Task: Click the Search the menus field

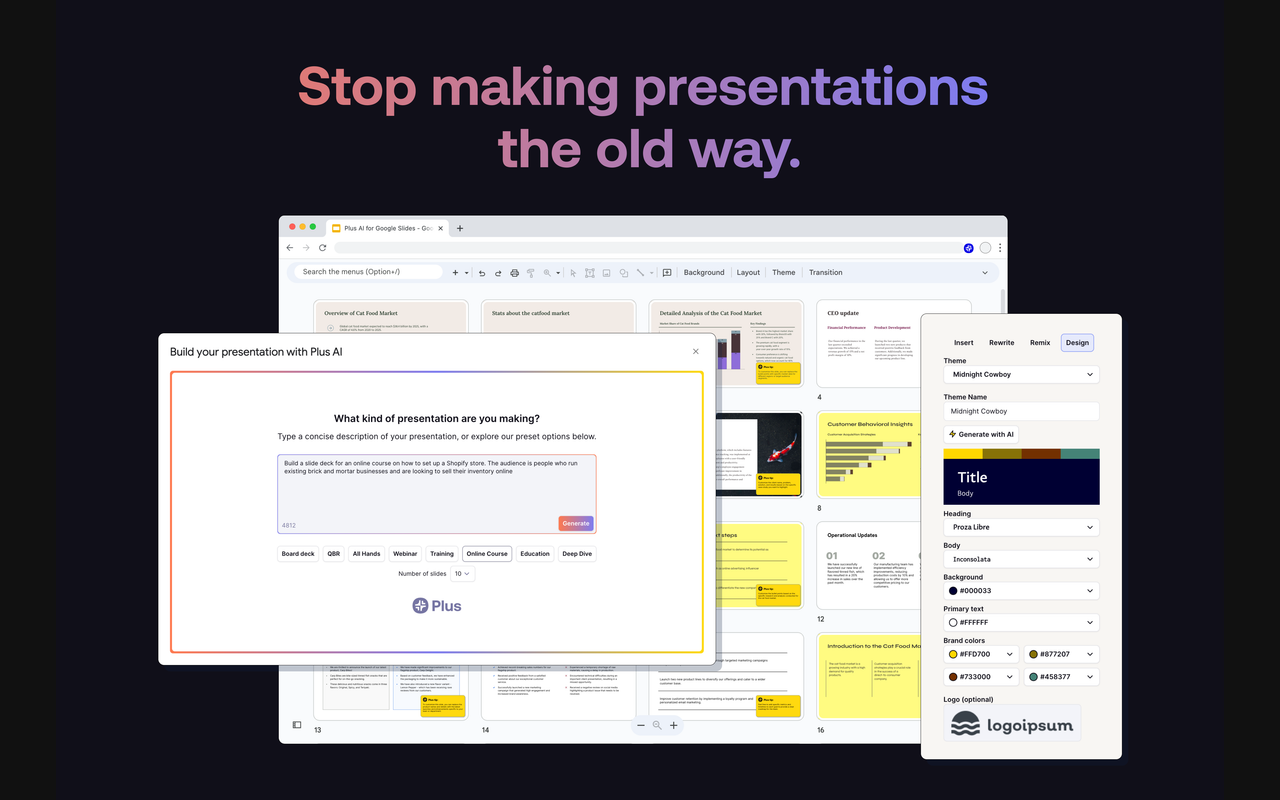Action: pos(369,272)
